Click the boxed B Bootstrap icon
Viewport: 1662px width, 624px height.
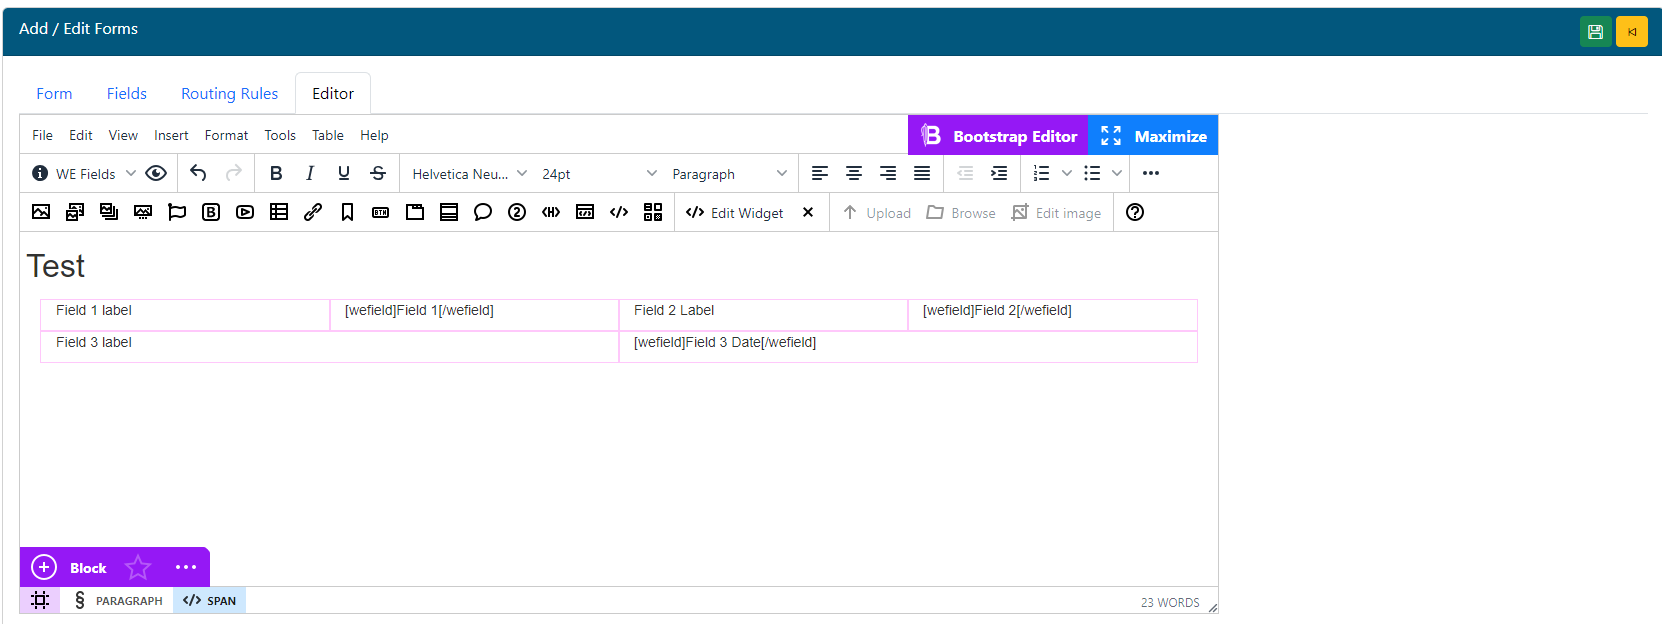211,212
